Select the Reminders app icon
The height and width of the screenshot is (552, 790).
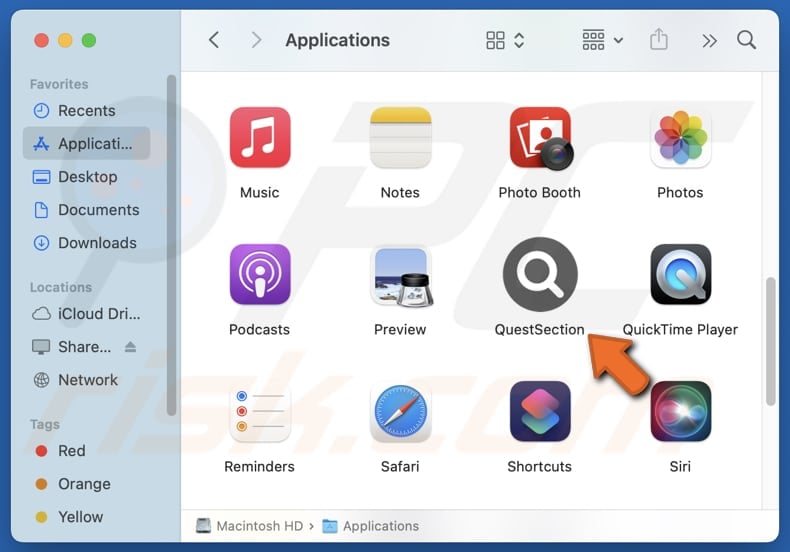click(x=259, y=412)
